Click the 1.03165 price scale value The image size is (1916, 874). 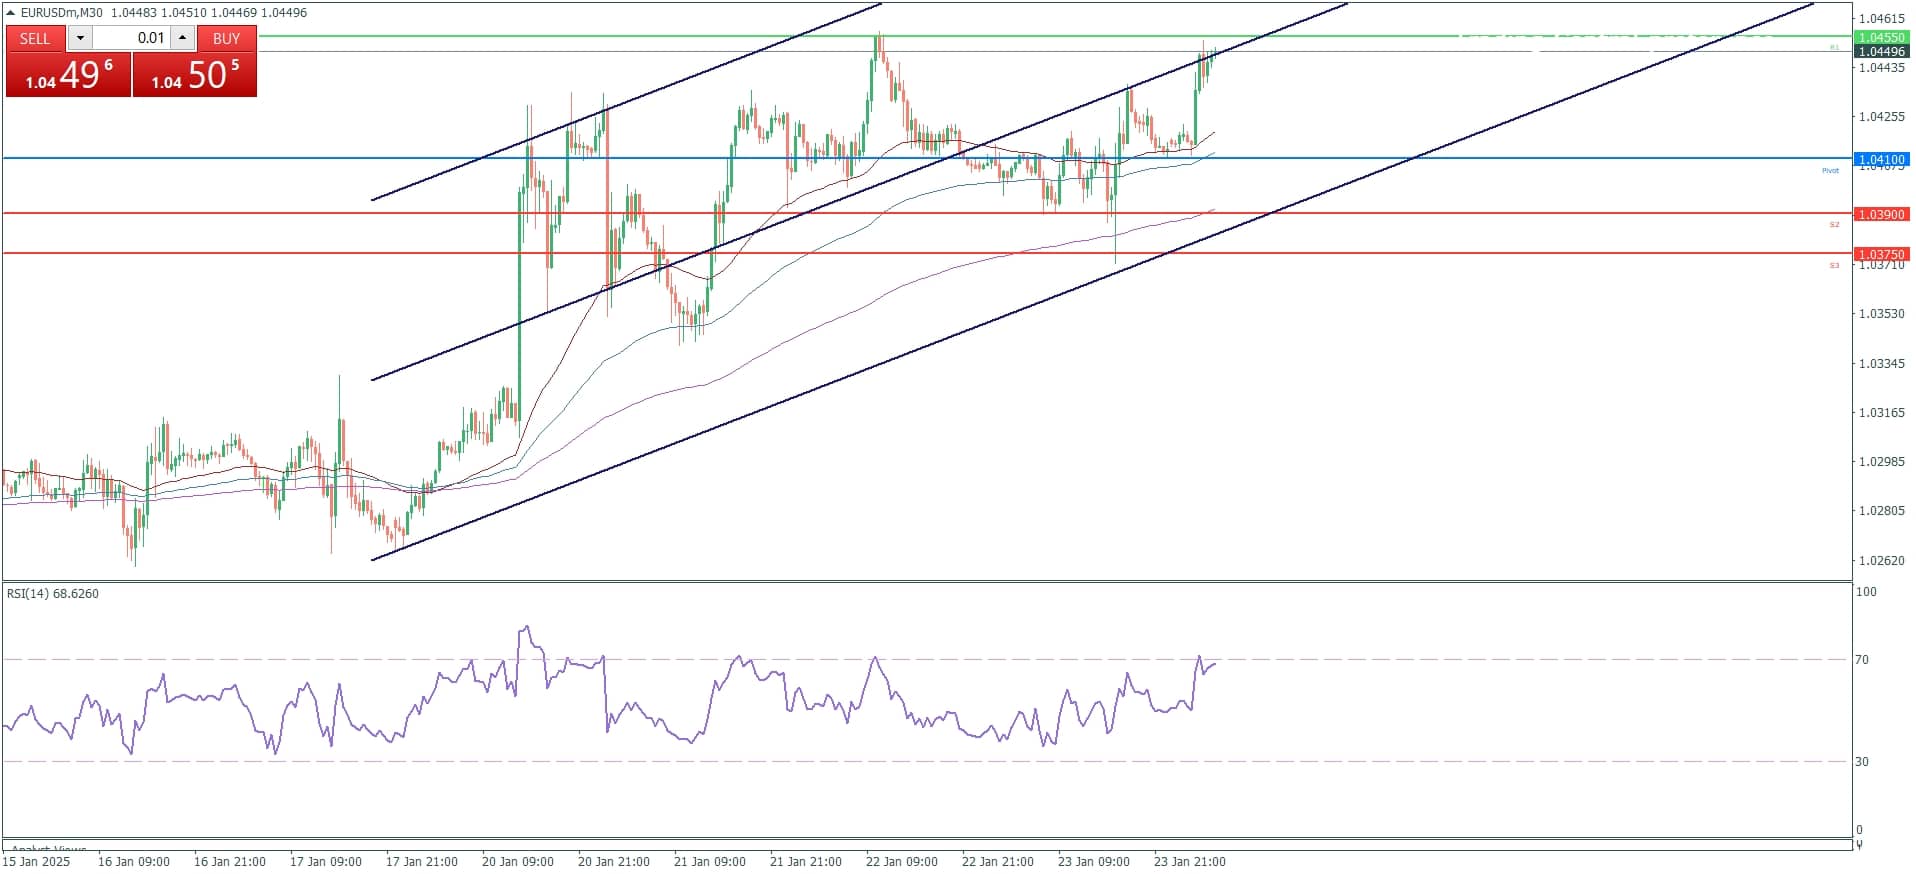1881,413
